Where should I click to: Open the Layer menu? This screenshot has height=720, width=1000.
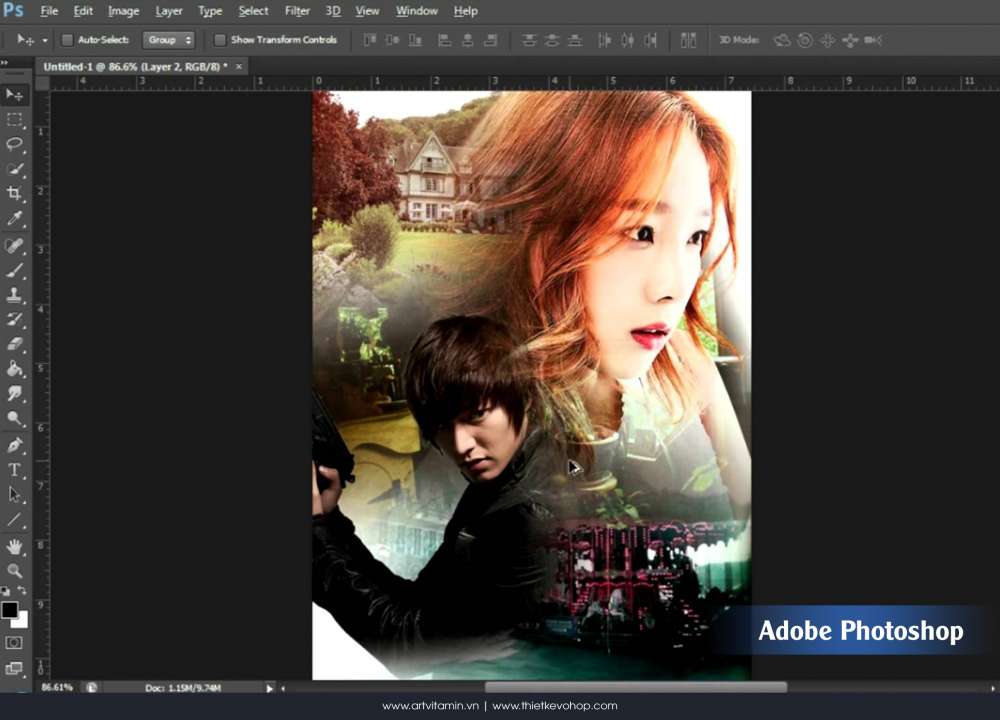click(x=169, y=11)
